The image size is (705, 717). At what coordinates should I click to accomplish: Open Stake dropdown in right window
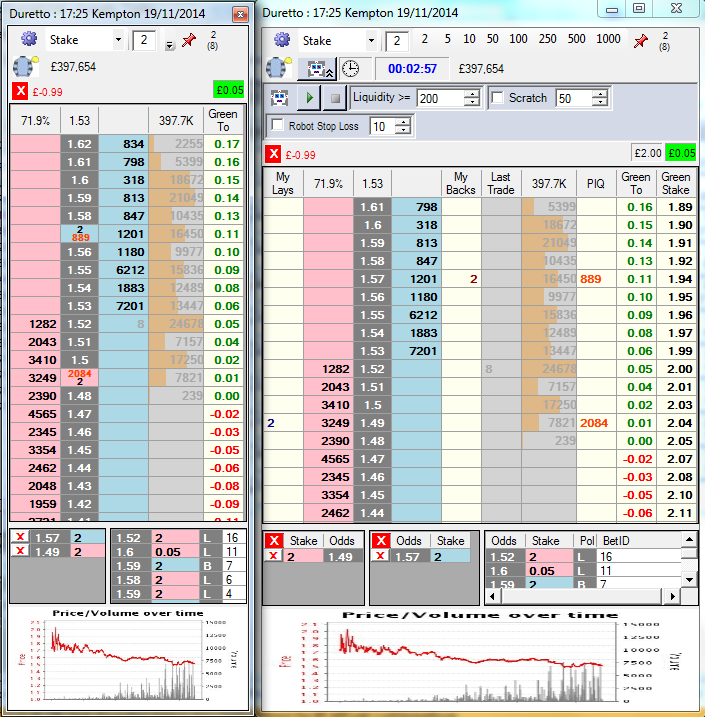tap(371, 41)
